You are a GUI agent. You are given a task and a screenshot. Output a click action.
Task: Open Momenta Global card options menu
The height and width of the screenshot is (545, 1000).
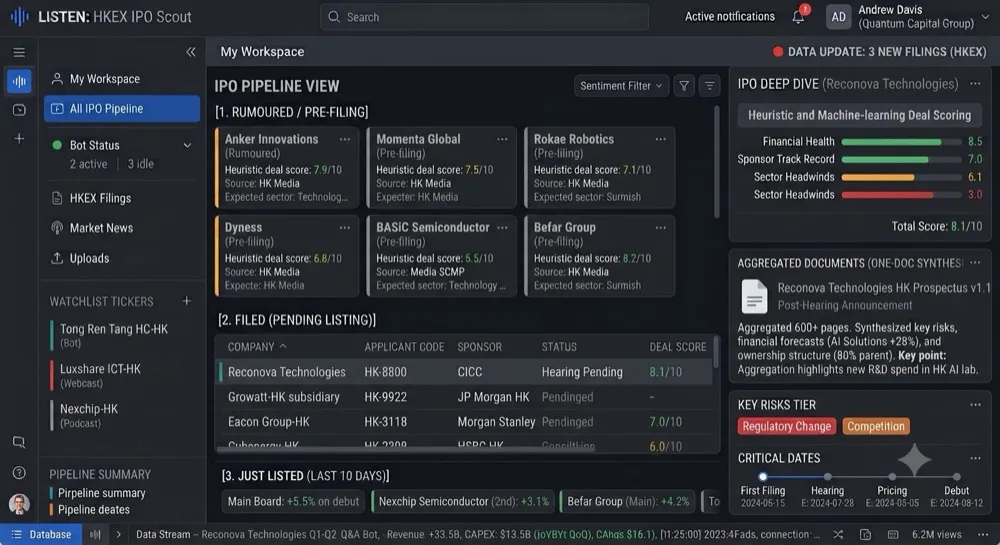(503, 139)
